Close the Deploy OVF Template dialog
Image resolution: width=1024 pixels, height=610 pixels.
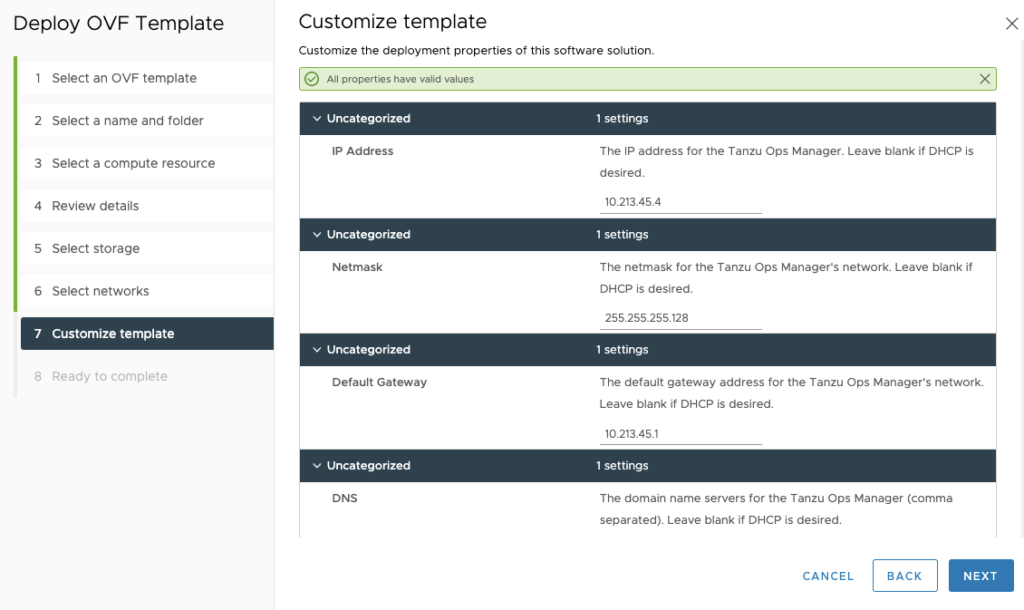1012,24
